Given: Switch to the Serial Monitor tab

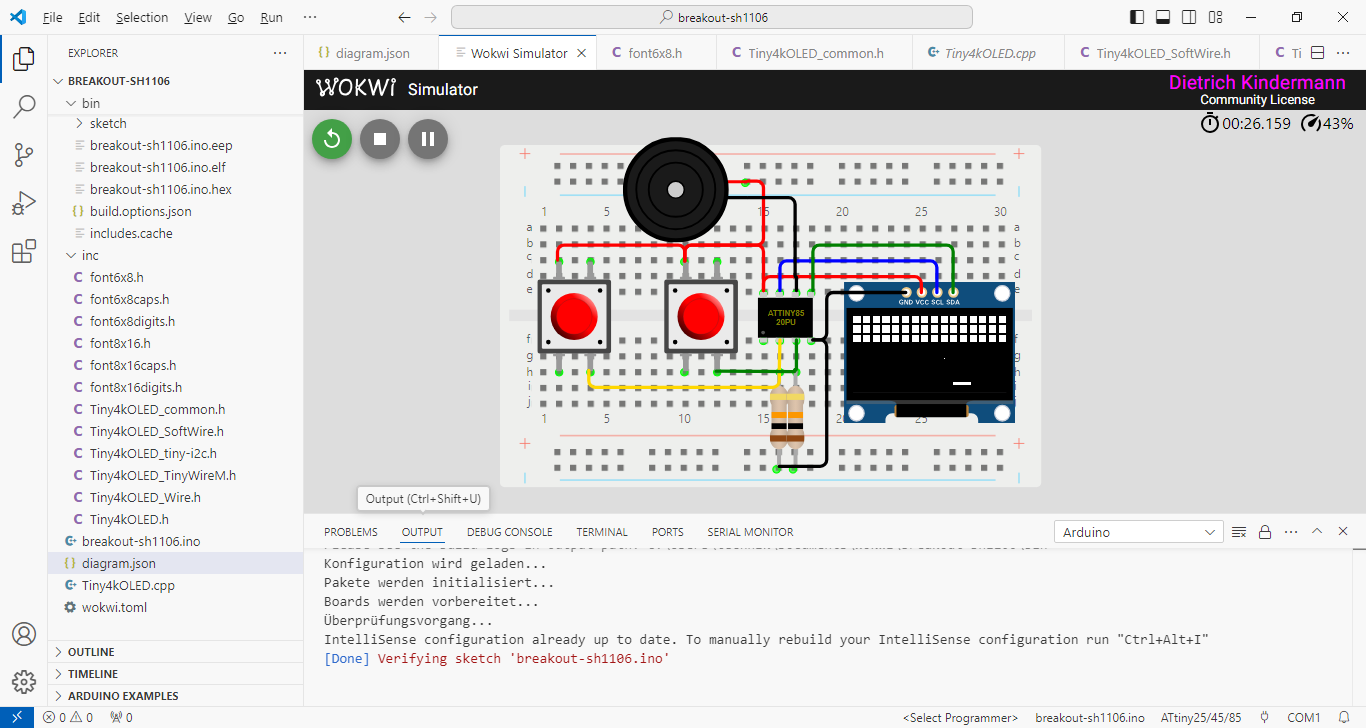Looking at the screenshot, I should (x=750, y=532).
